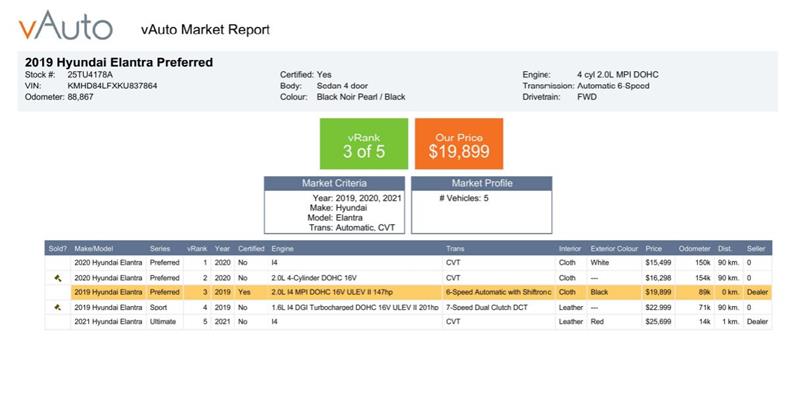The height and width of the screenshot is (407, 800).
Task: Sort by the Trans column header
Action: point(455,248)
